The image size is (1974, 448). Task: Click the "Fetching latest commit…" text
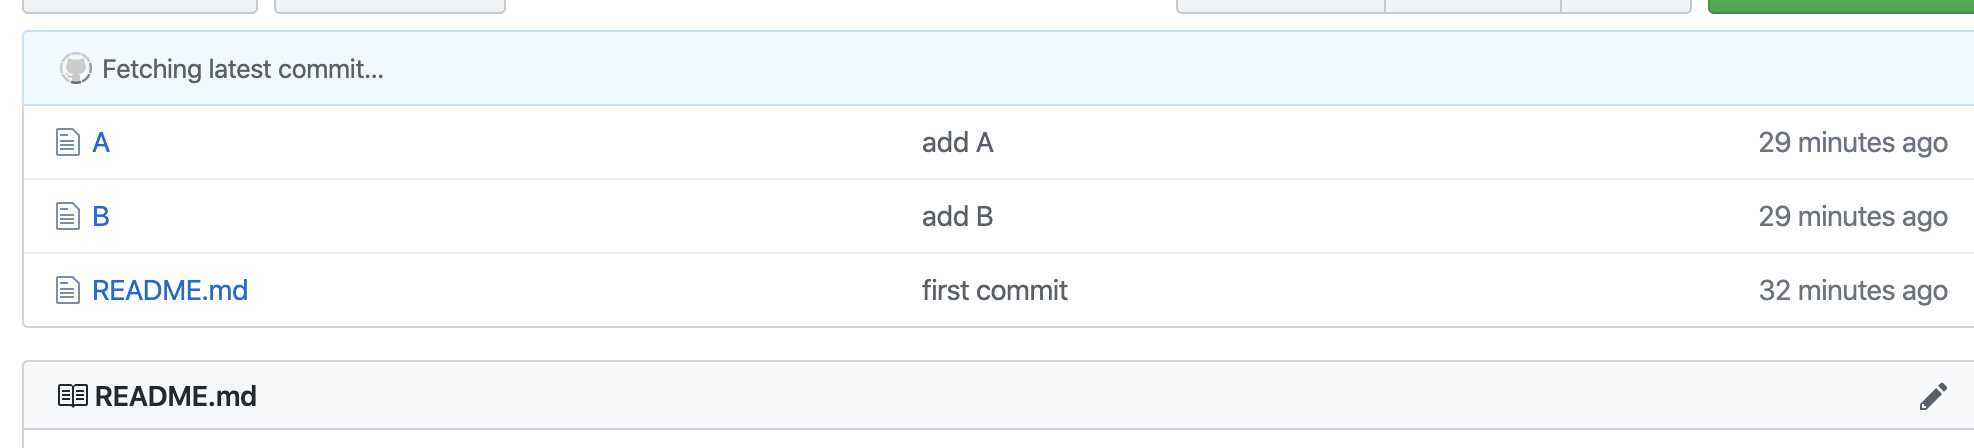coord(243,69)
